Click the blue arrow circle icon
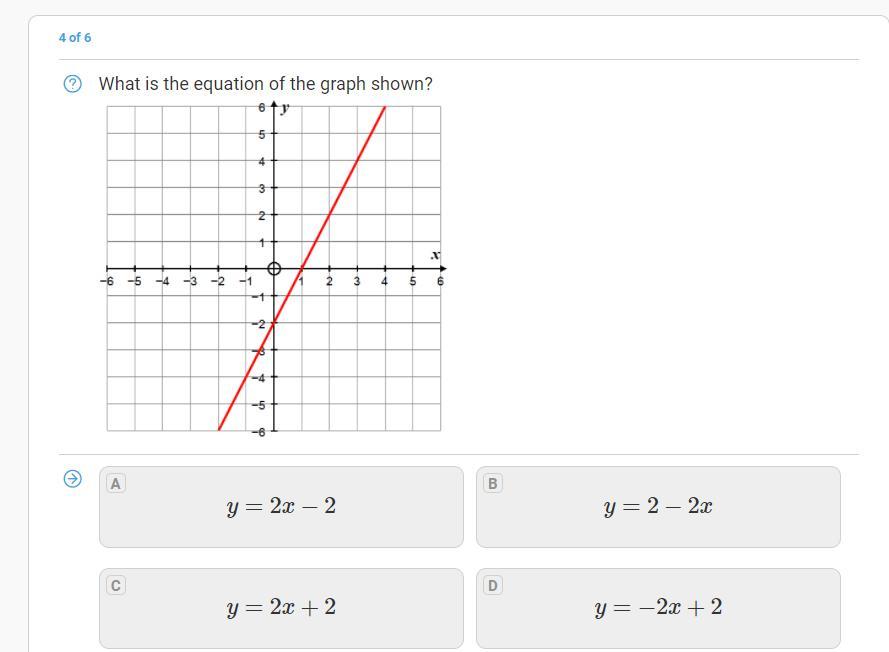Screen dimensions: 889x652 point(73,479)
